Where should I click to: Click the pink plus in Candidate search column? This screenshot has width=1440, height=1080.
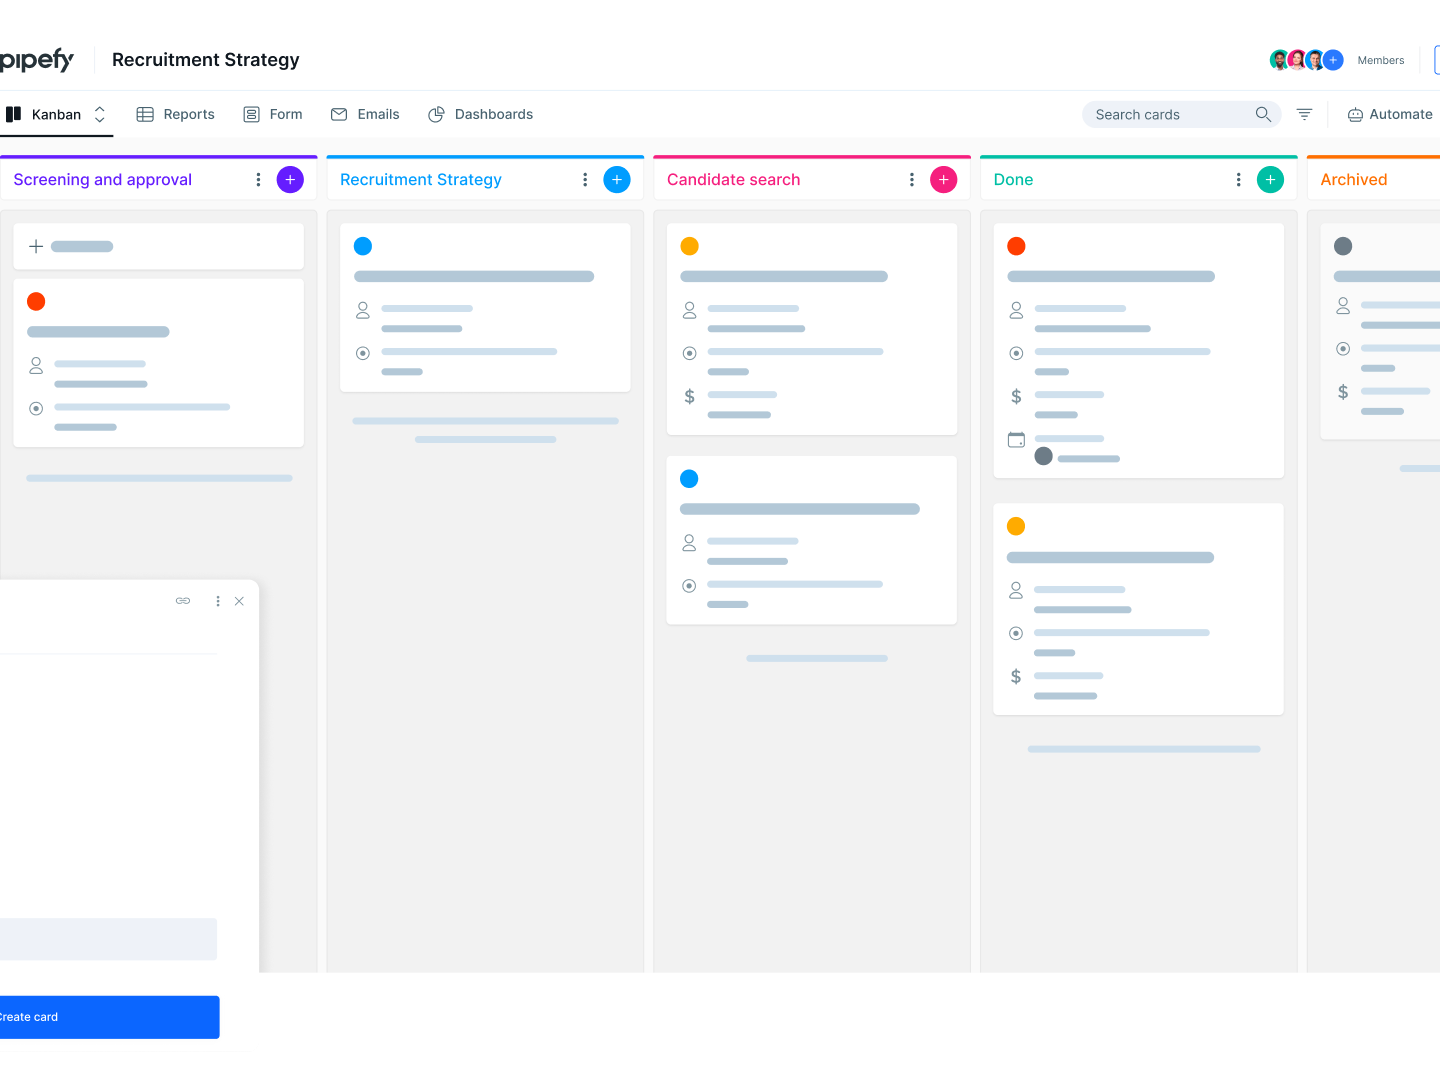[x=943, y=180]
